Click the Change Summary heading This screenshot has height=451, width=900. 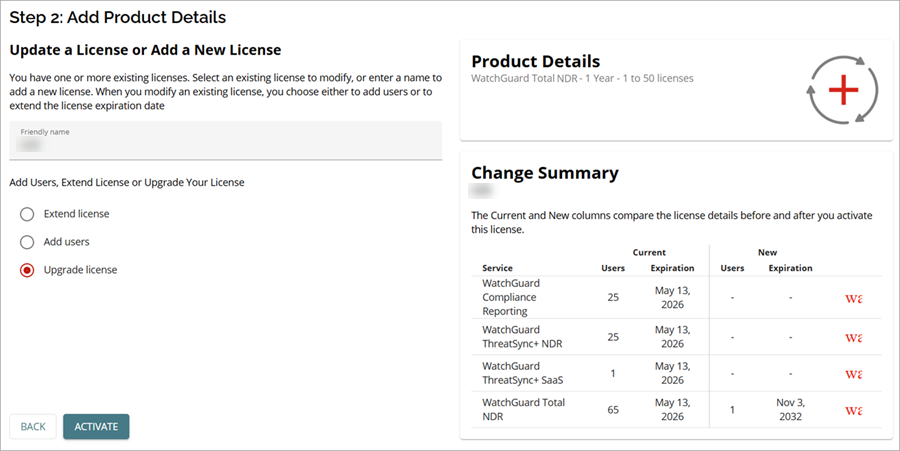(545, 173)
